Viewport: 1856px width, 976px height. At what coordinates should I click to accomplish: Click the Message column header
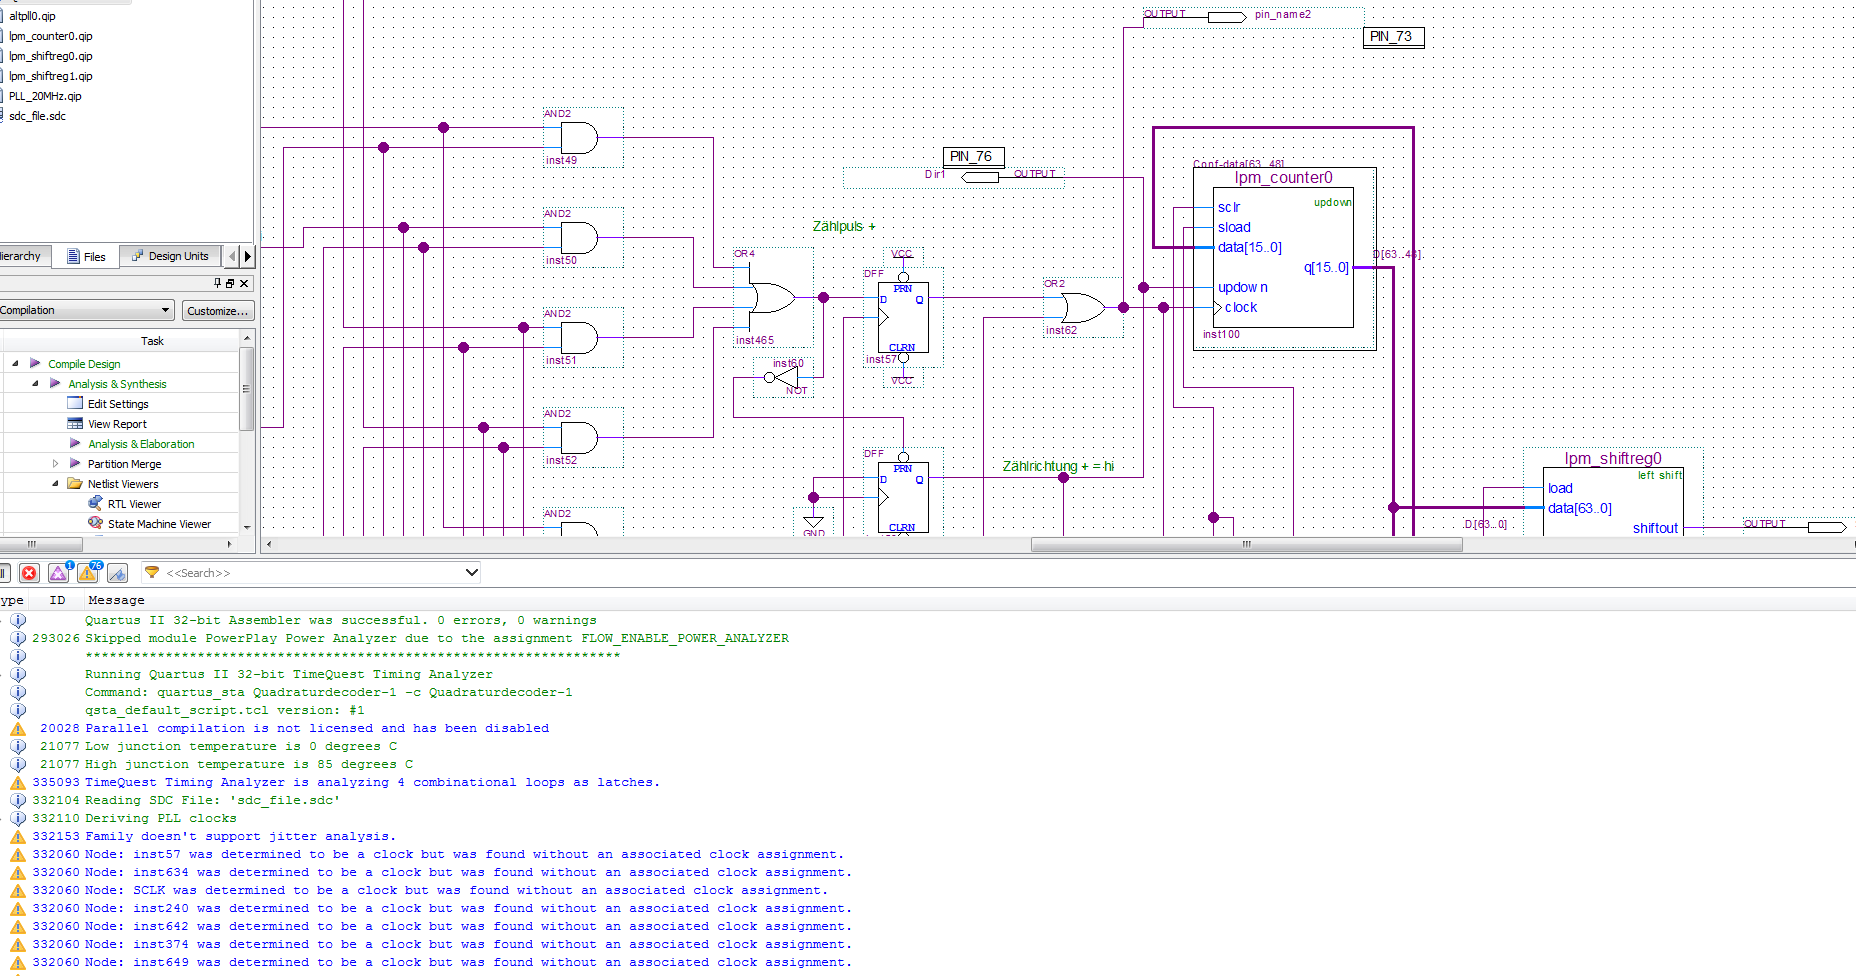[116, 600]
